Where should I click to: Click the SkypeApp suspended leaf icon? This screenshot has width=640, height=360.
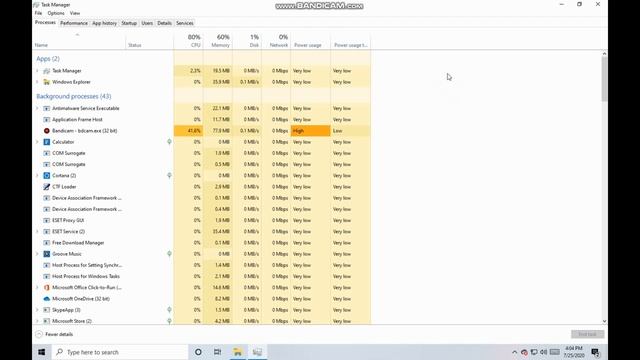point(169,309)
